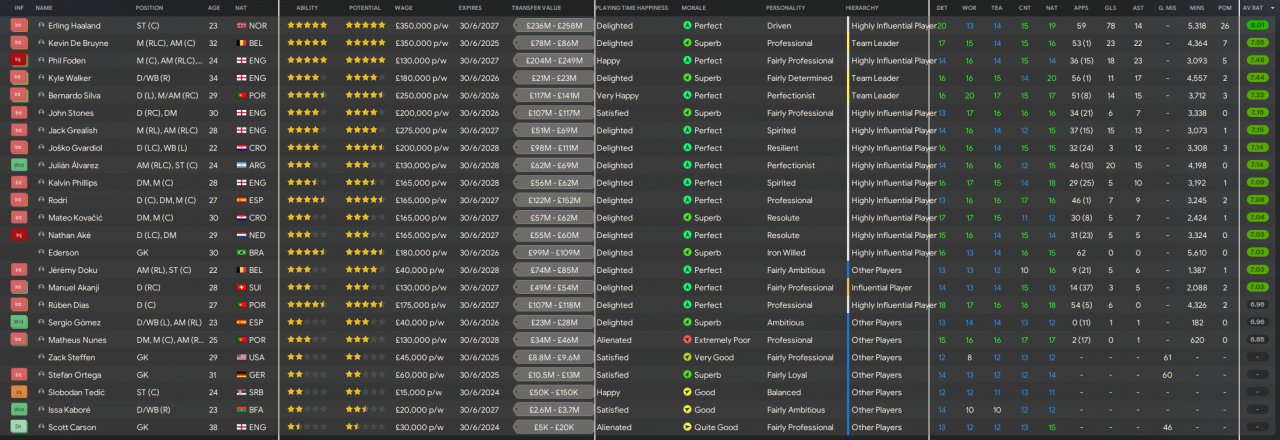Sort by the EXPIRES column header
The image size is (1280, 440).
click(470, 7)
